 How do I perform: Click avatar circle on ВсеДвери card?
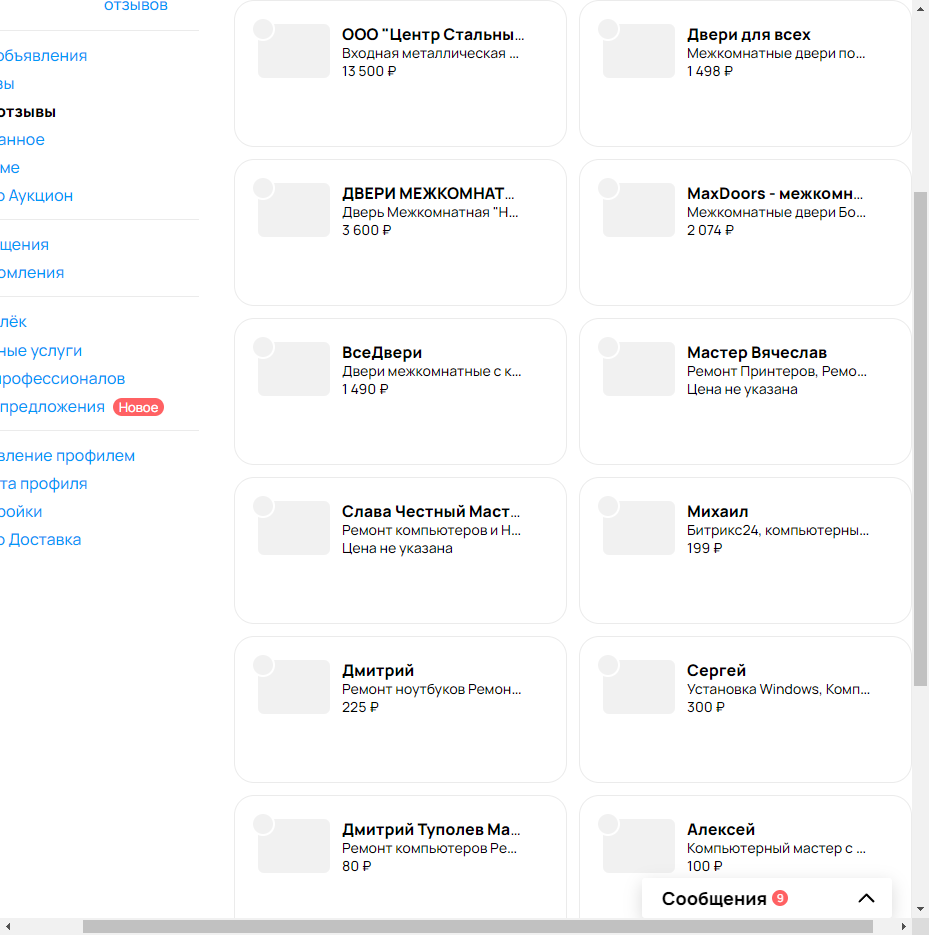(264, 347)
